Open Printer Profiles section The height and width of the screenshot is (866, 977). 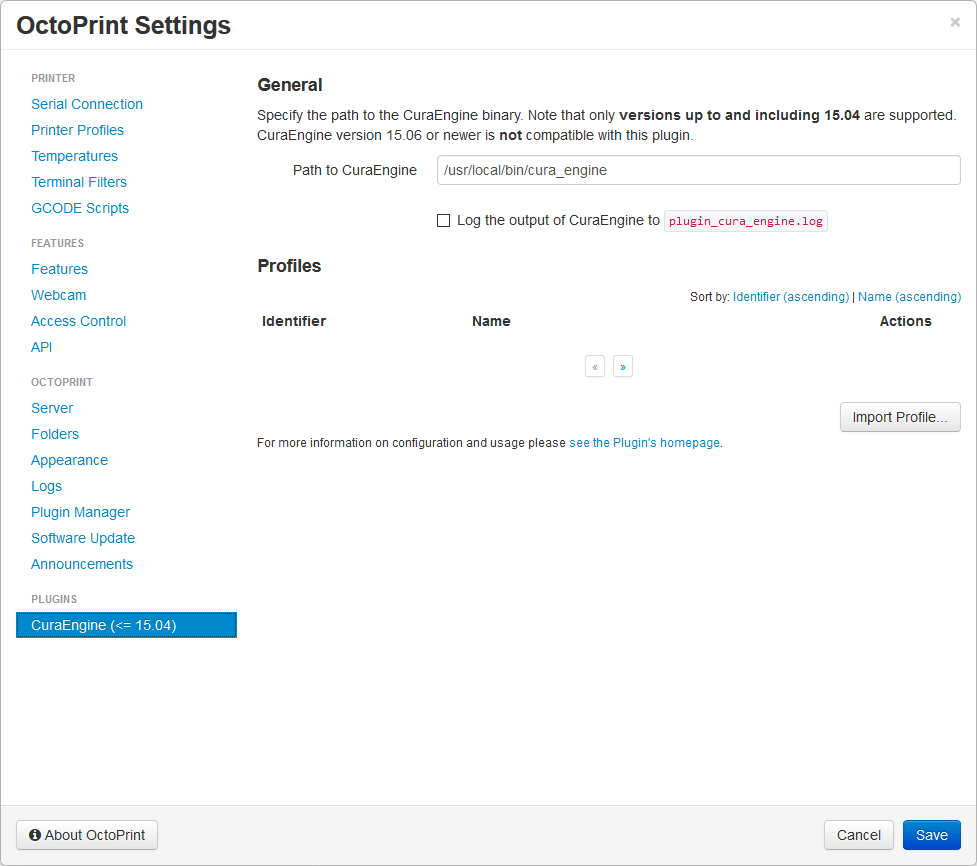click(77, 130)
